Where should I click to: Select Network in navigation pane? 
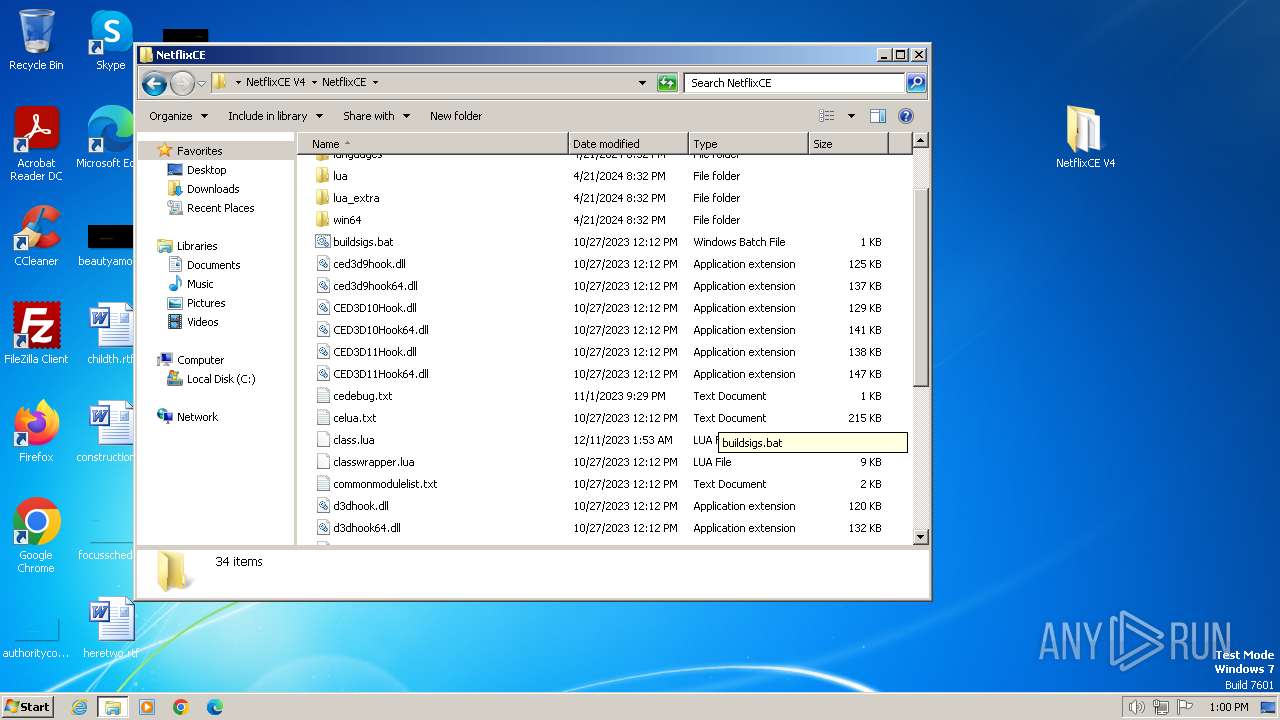point(197,417)
